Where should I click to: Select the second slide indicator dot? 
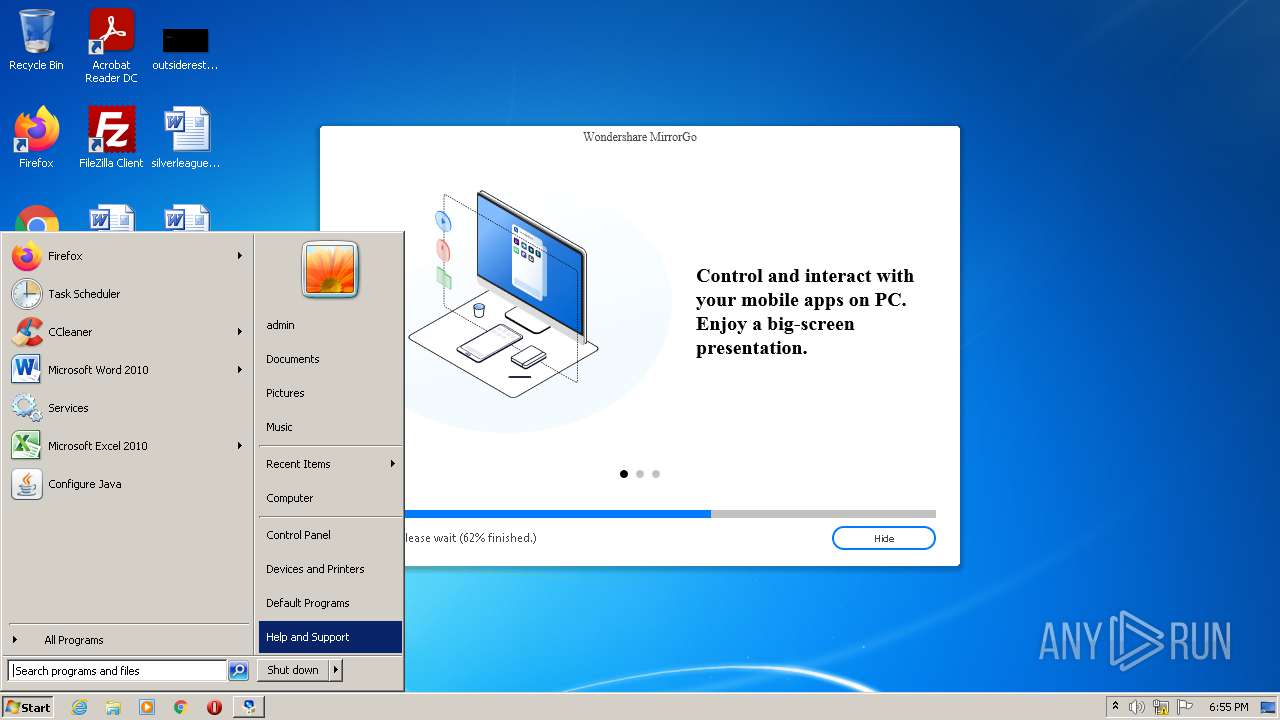point(640,474)
